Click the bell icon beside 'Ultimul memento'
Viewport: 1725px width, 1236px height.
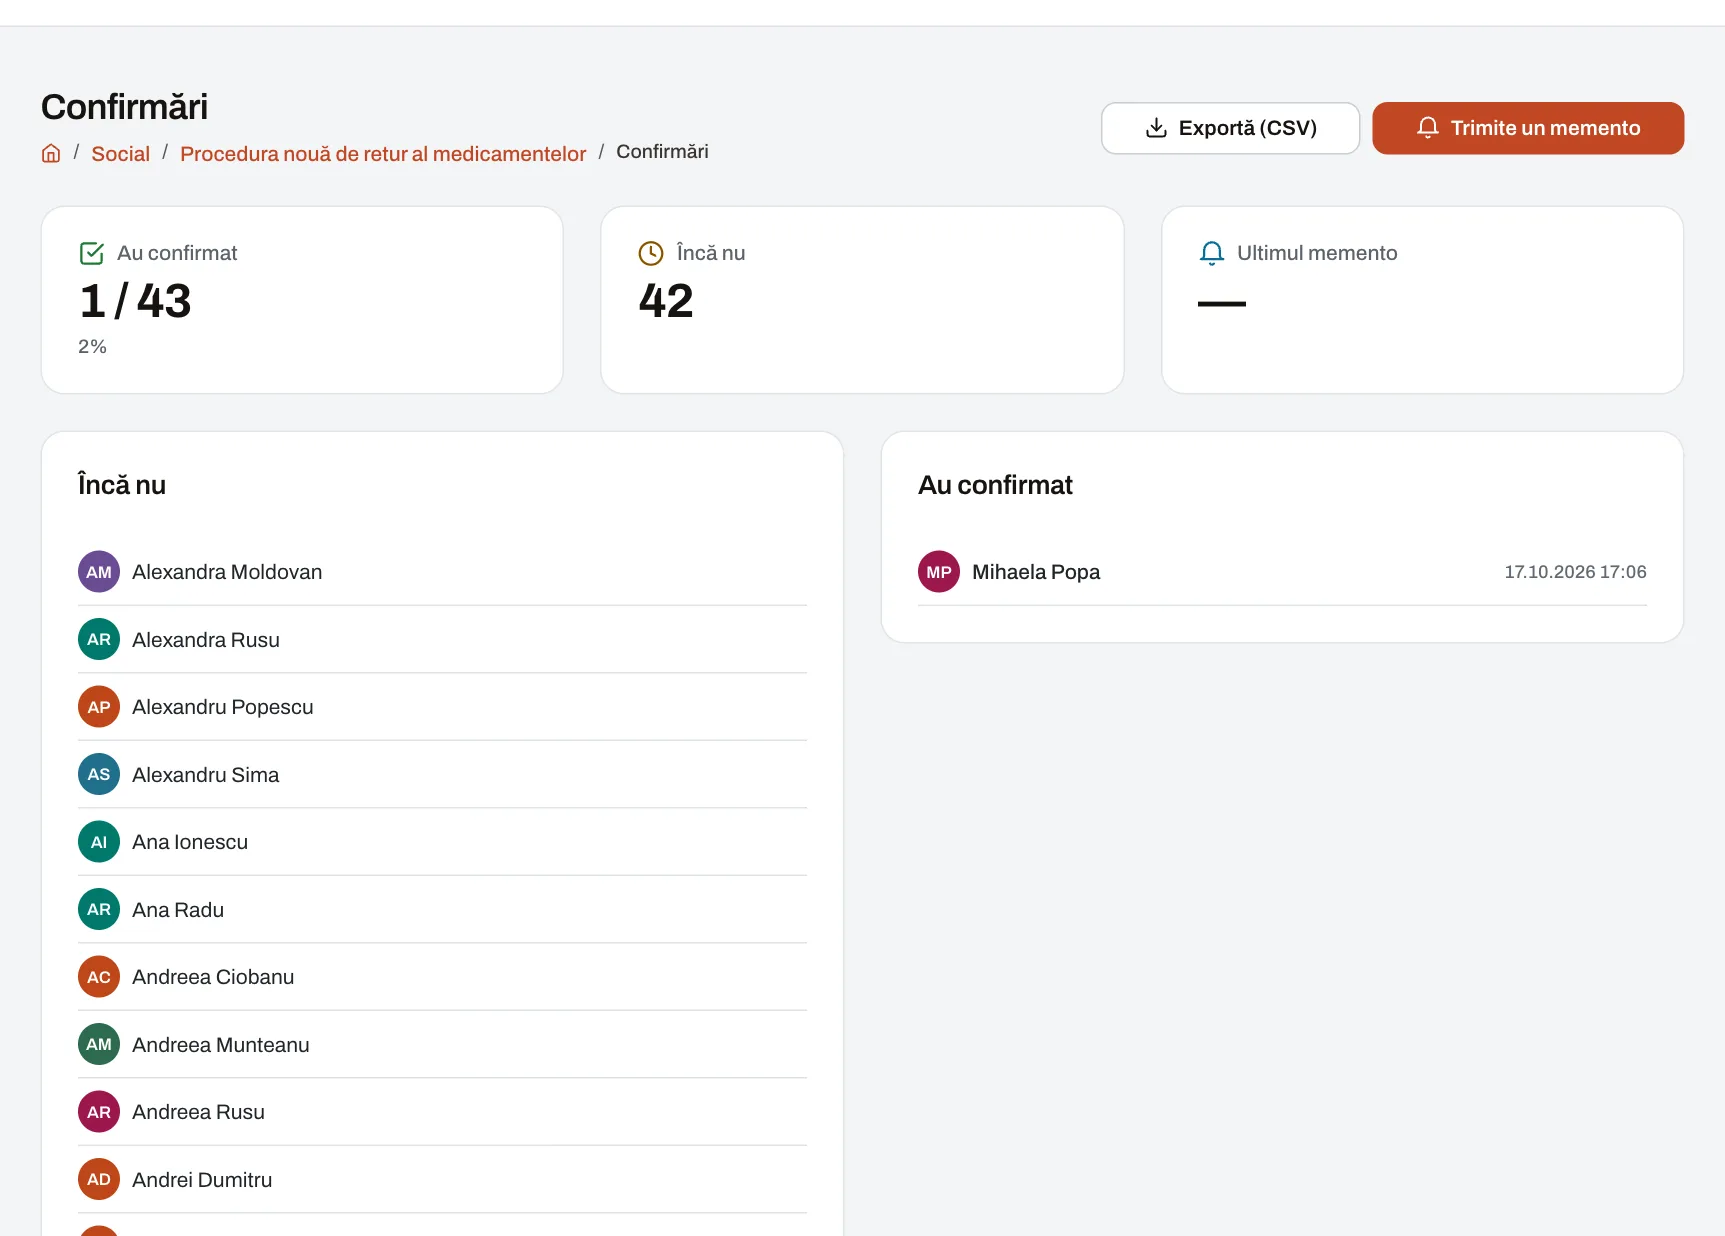click(x=1211, y=253)
